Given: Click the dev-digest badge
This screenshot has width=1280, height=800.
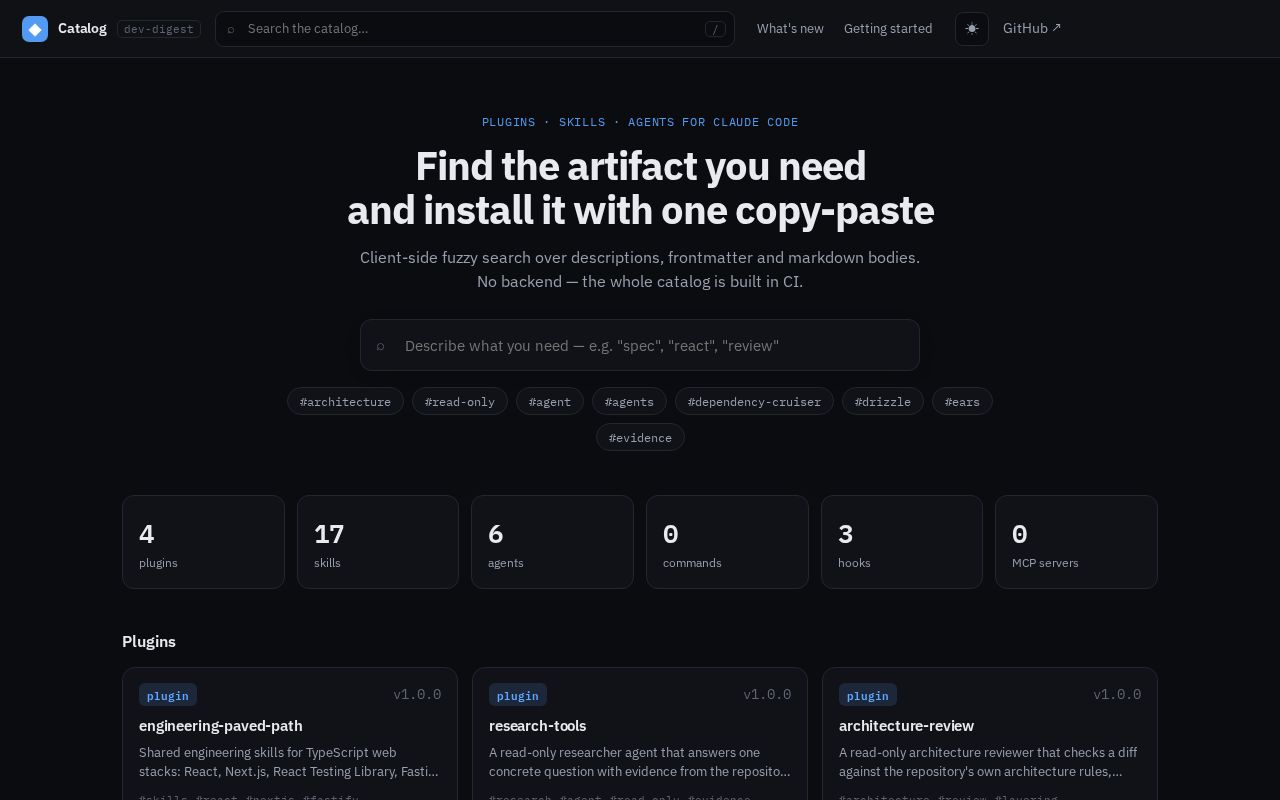Looking at the screenshot, I should tap(159, 29).
